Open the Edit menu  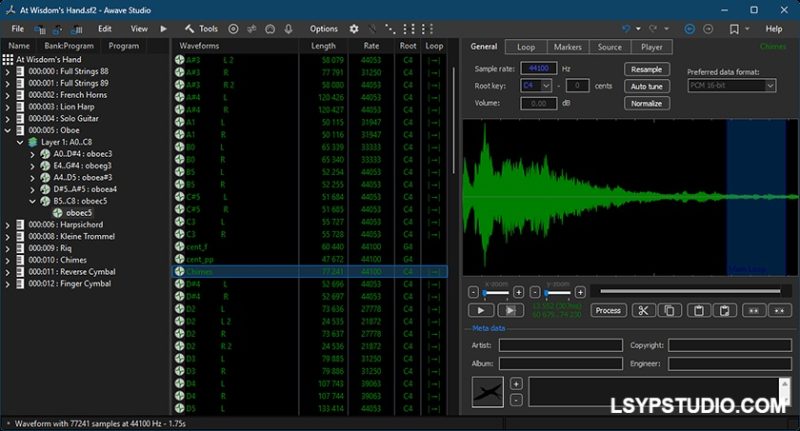(105, 29)
